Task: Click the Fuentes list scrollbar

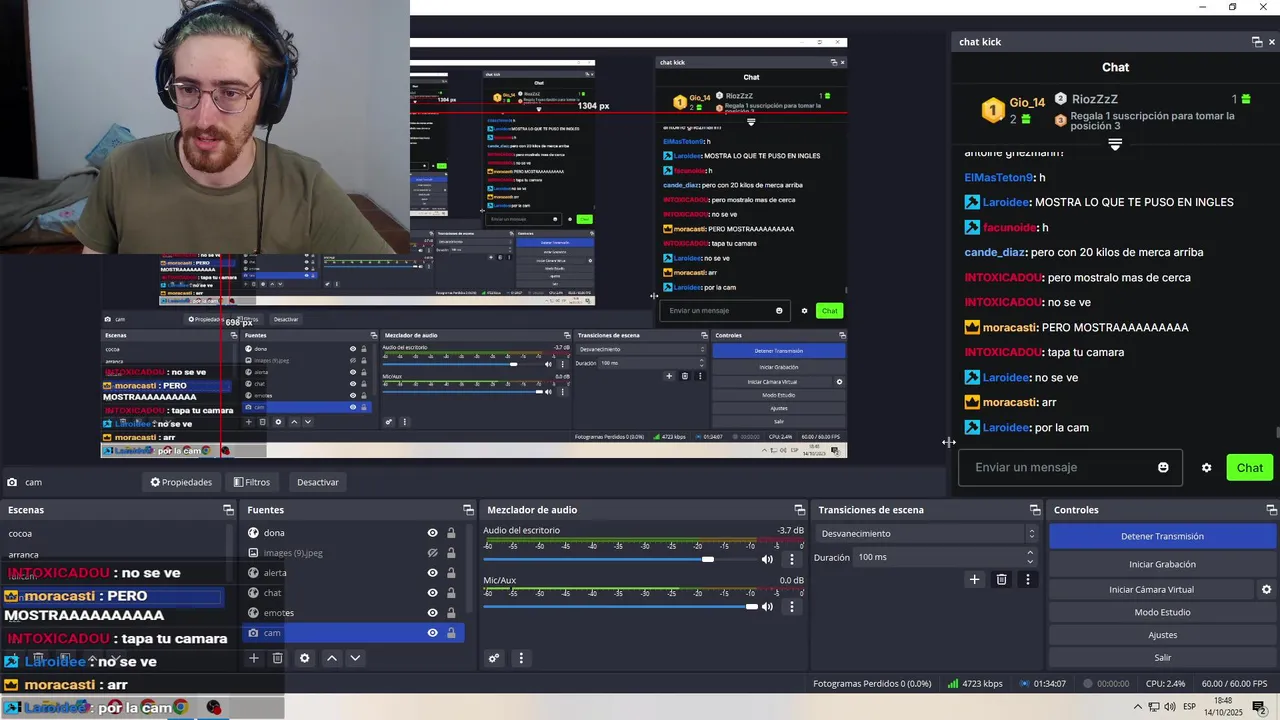Action: click(470, 568)
